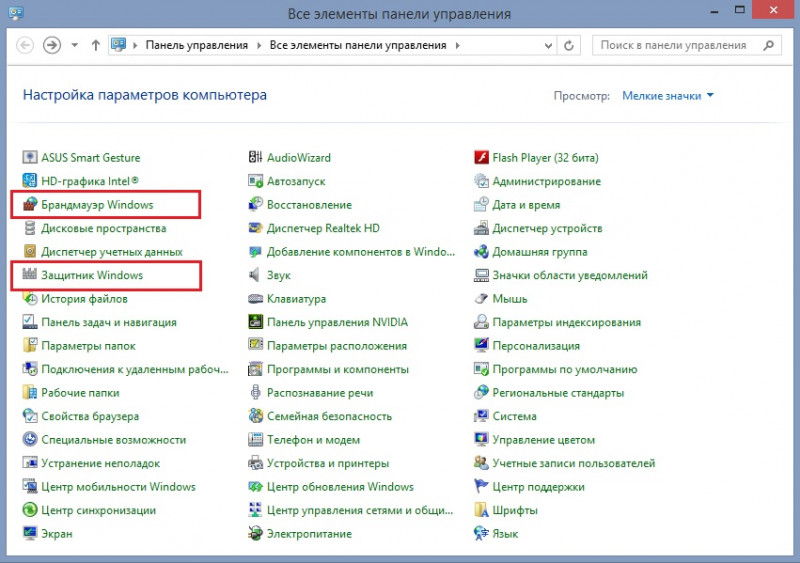This screenshot has width=800, height=563.
Task: Open Параметры индексирования link
Action: 566,322
